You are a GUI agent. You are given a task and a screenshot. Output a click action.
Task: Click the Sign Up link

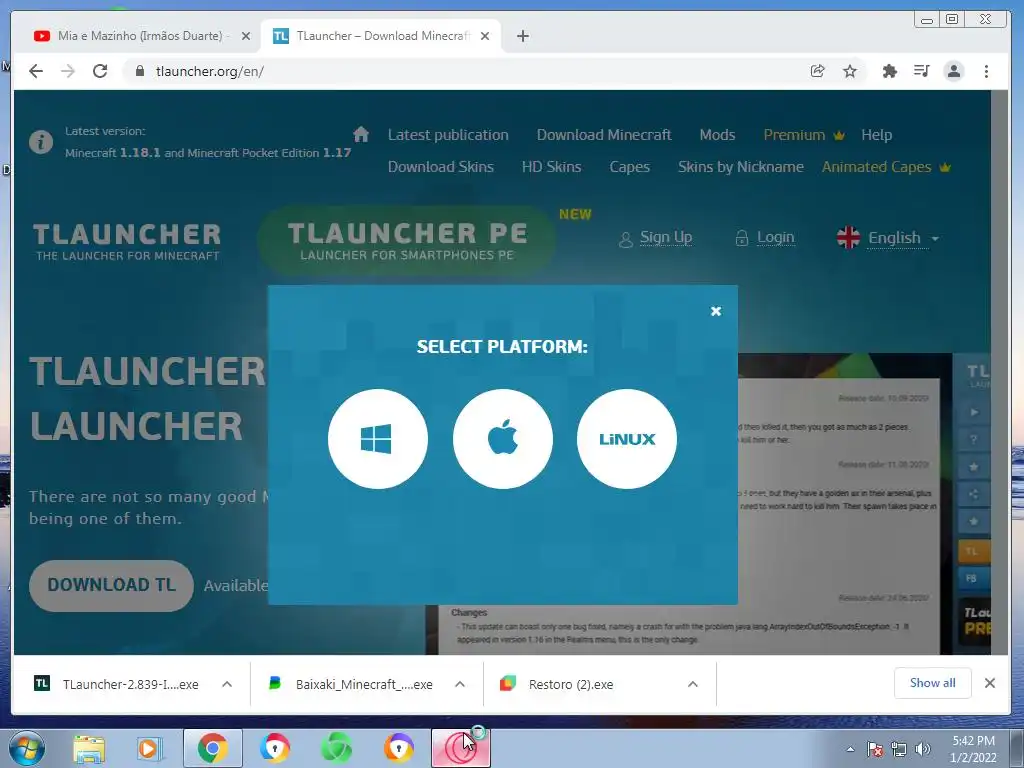click(656, 238)
